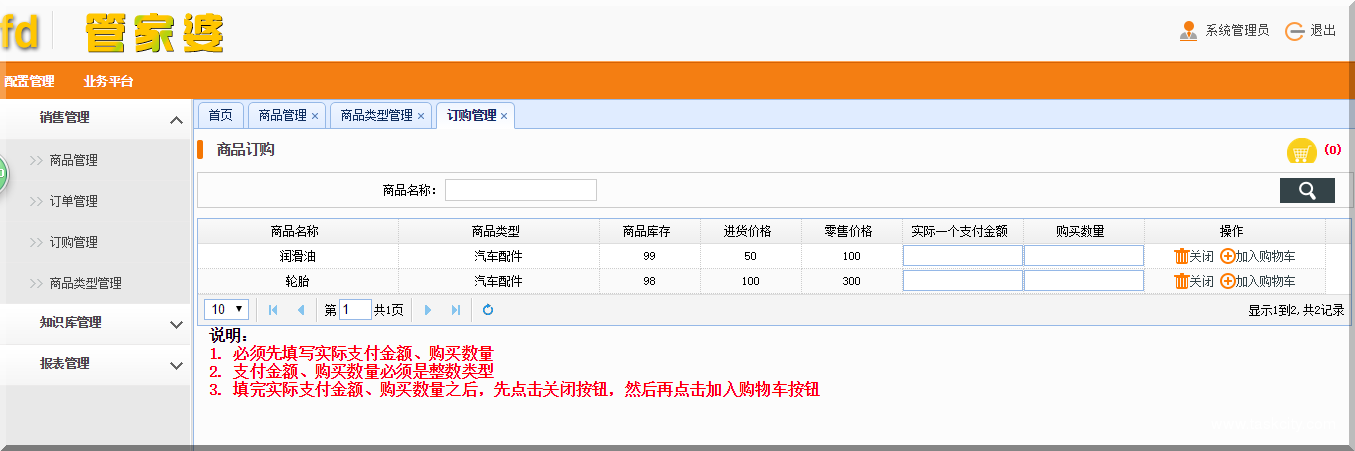Click trash 关闭 icon for 轮胎 row

coord(1182,282)
